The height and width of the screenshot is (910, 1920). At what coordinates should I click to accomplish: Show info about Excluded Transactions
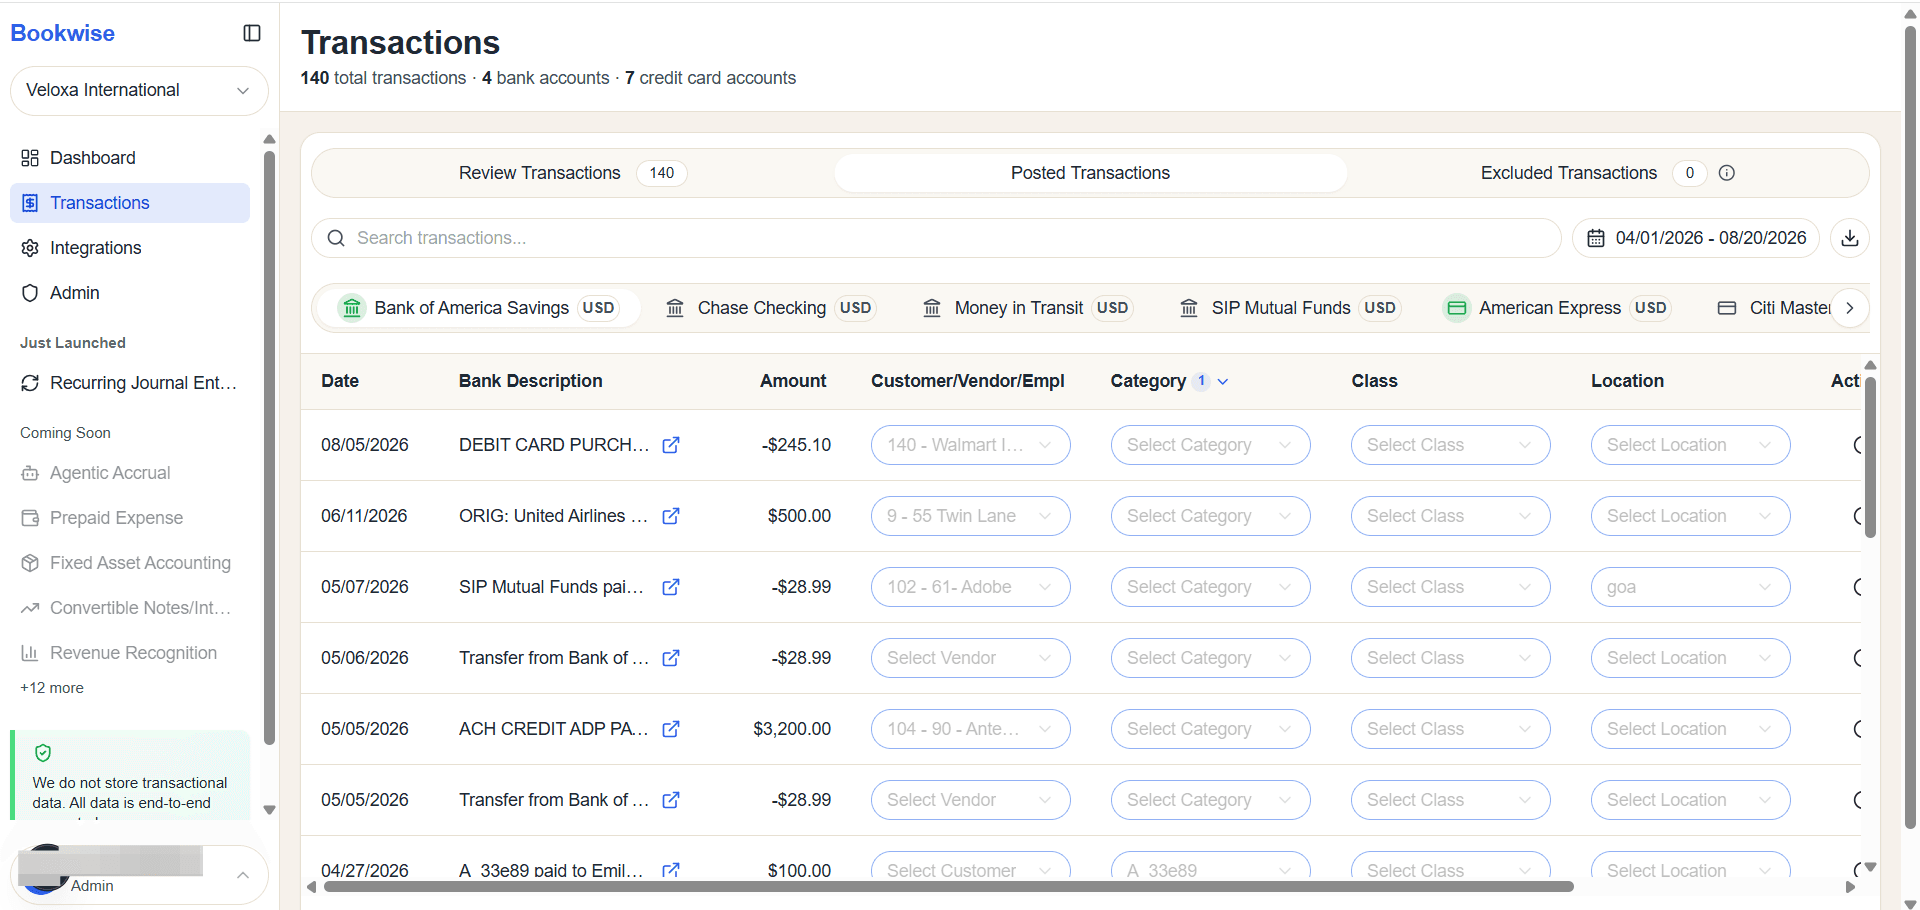1727,173
